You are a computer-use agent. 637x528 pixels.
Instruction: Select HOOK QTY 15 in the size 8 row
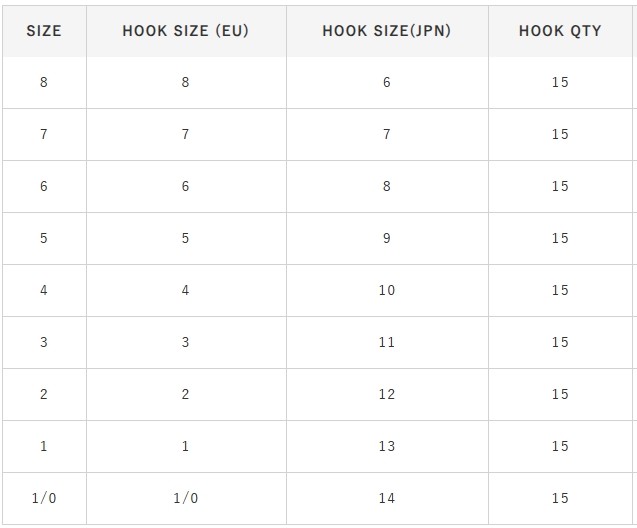pos(560,82)
